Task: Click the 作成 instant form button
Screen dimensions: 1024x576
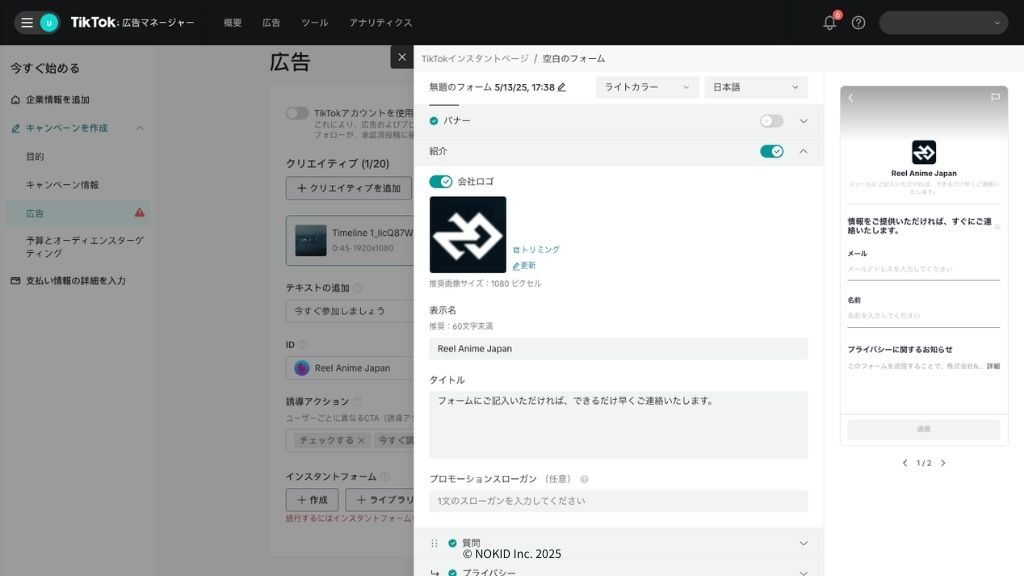Action: click(312, 500)
